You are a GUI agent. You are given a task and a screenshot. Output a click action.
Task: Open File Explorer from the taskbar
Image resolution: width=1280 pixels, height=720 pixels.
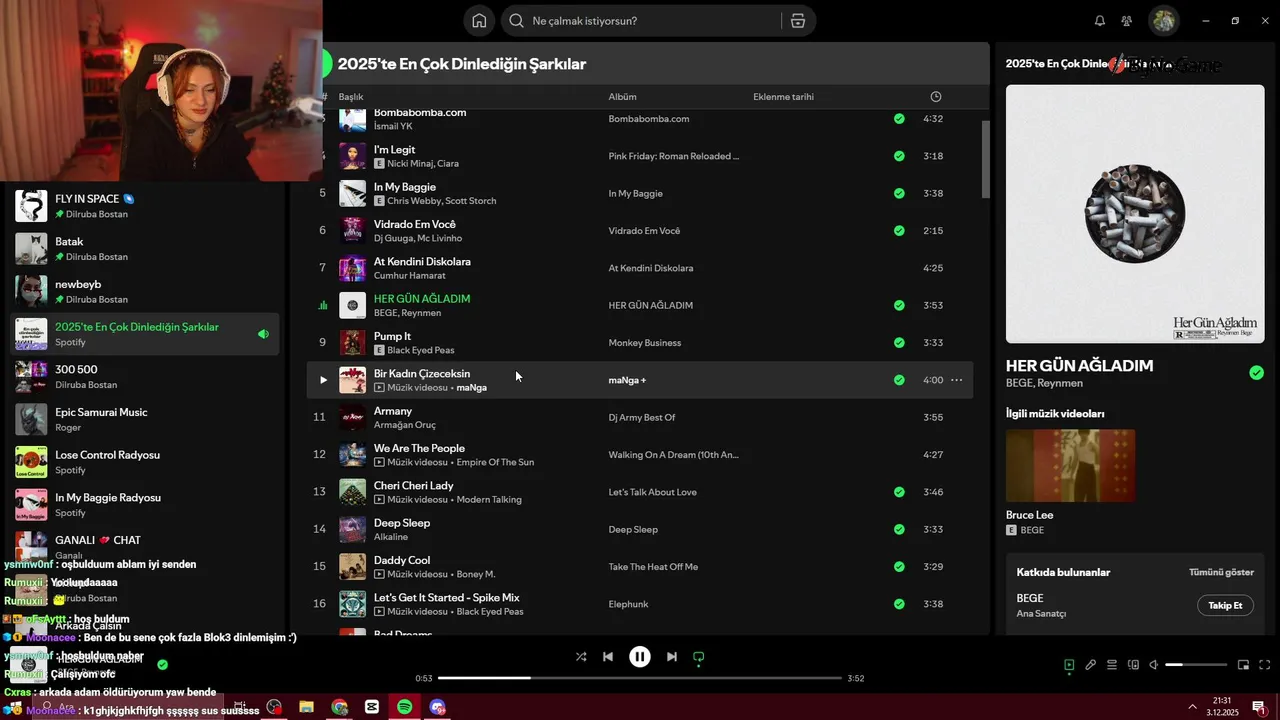tap(307, 707)
